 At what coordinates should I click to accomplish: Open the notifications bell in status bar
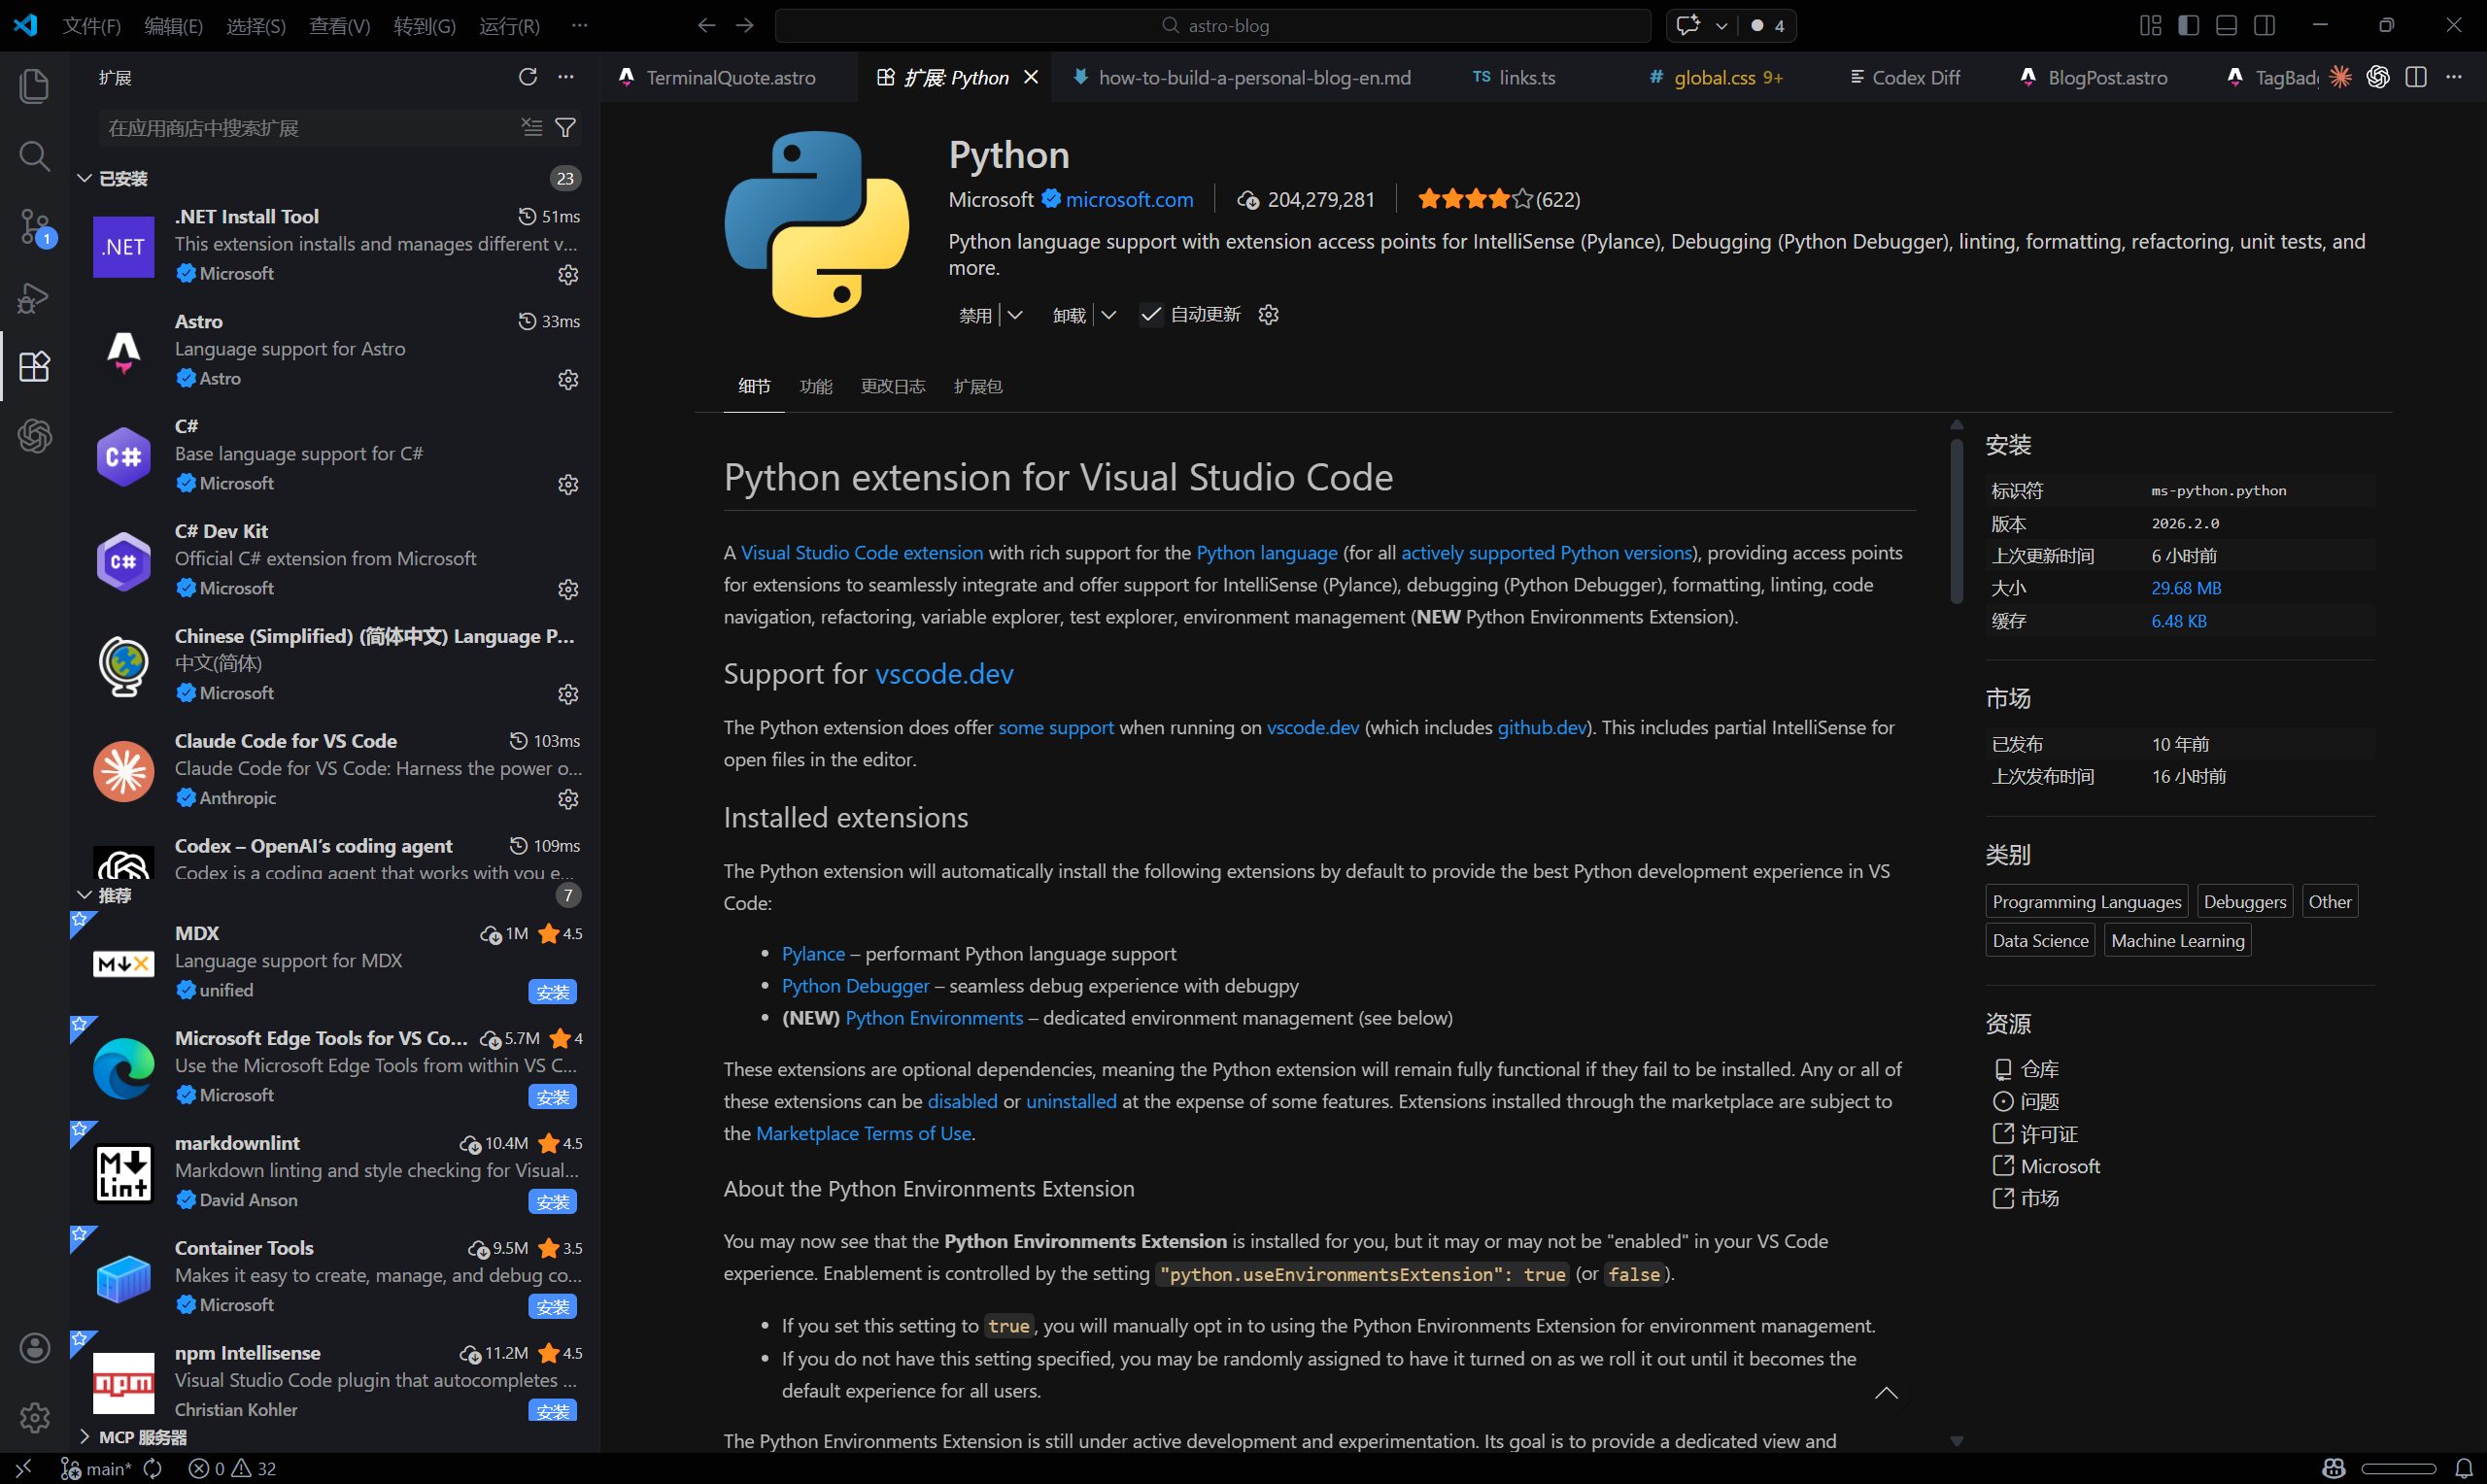pos(2466,1467)
